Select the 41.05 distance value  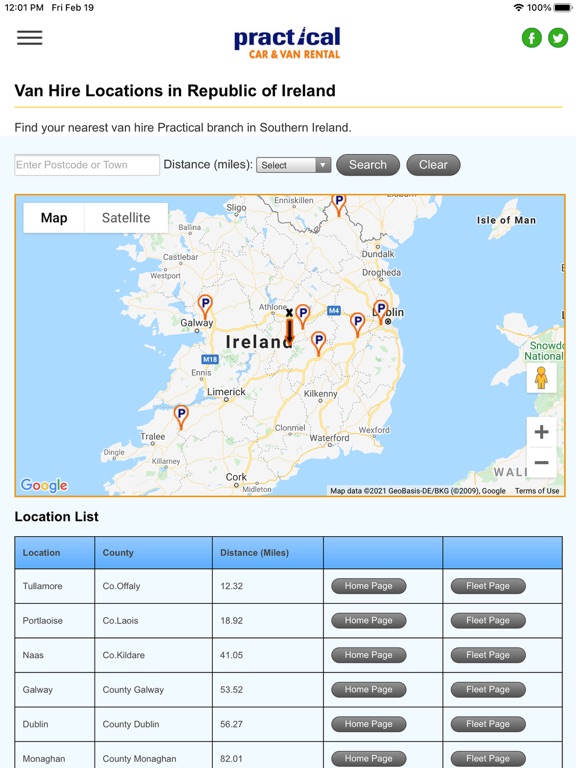[231, 655]
